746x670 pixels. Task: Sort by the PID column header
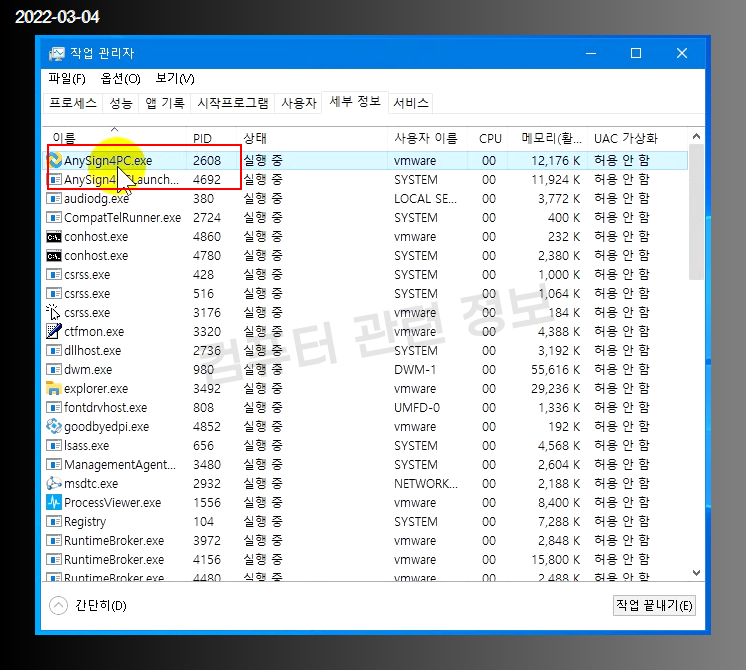point(212,138)
